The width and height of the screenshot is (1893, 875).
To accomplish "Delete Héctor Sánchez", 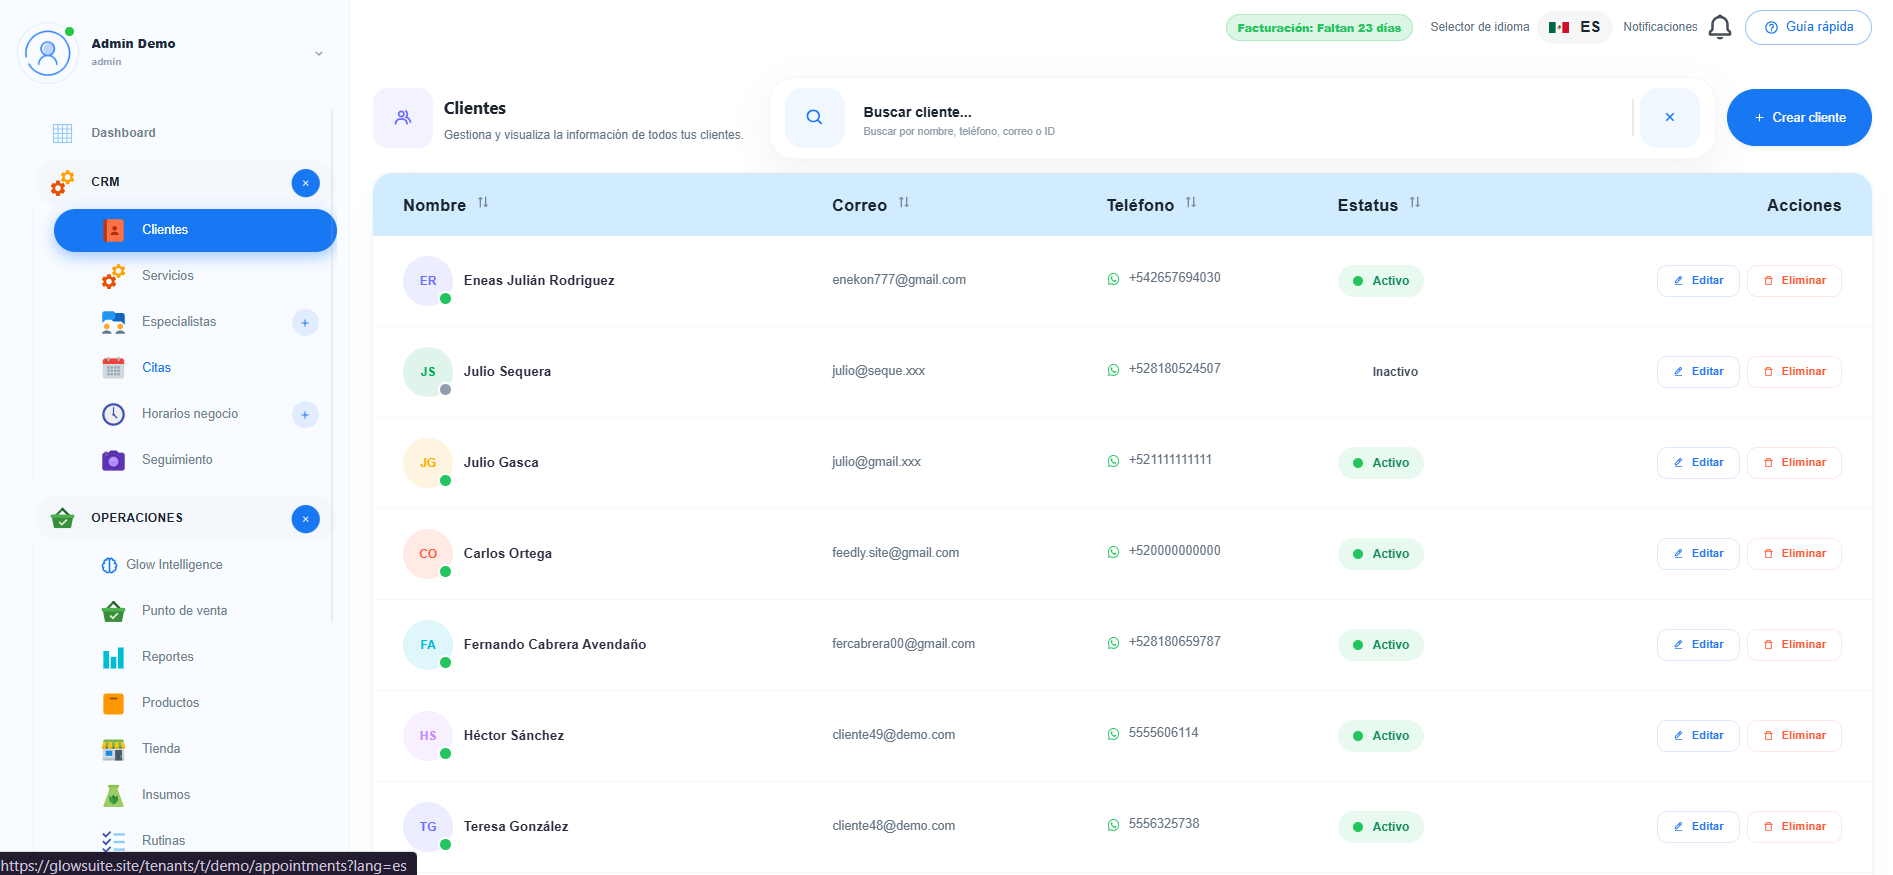I will click(1794, 736).
